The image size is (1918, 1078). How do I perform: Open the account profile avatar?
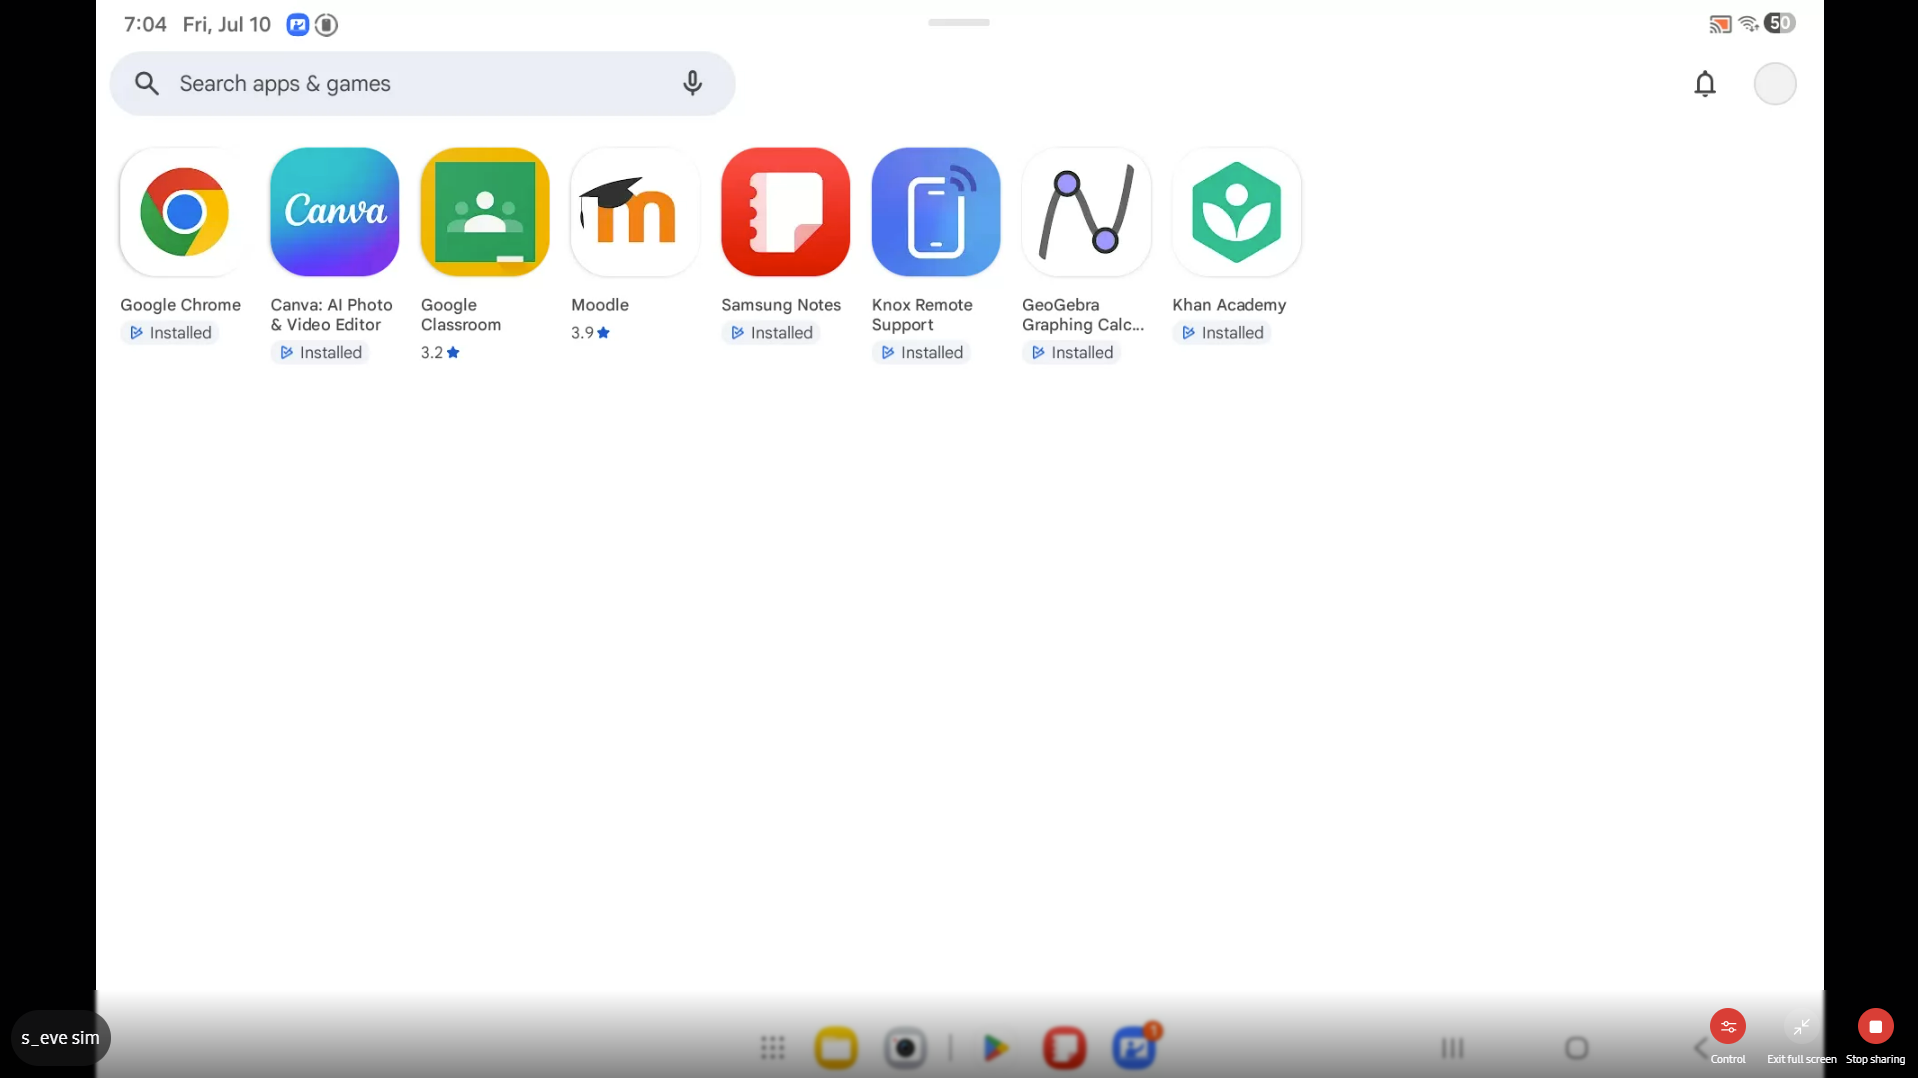tap(1775, 84)
